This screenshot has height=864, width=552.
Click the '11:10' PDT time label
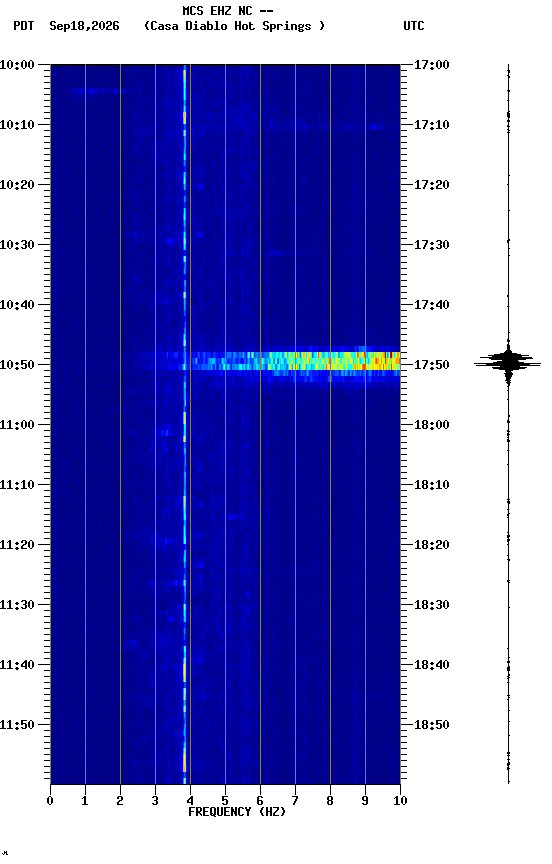17,485
